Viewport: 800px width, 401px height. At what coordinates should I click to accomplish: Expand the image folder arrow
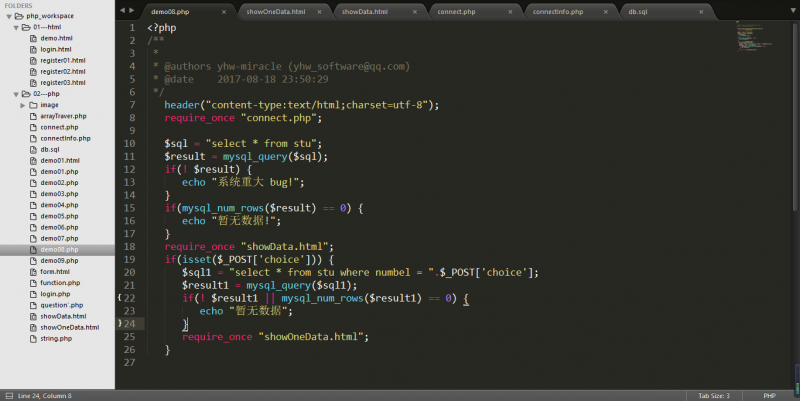point(22,104)
